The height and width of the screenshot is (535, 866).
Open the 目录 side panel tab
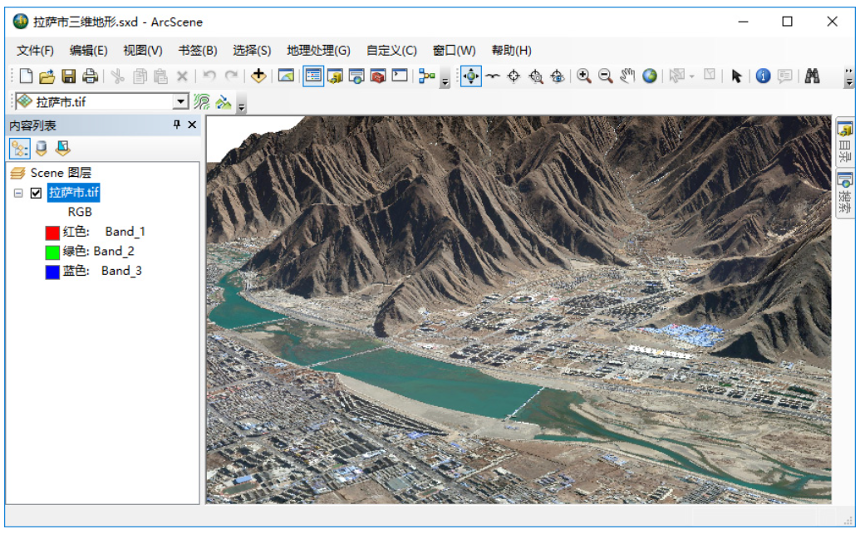845,145
